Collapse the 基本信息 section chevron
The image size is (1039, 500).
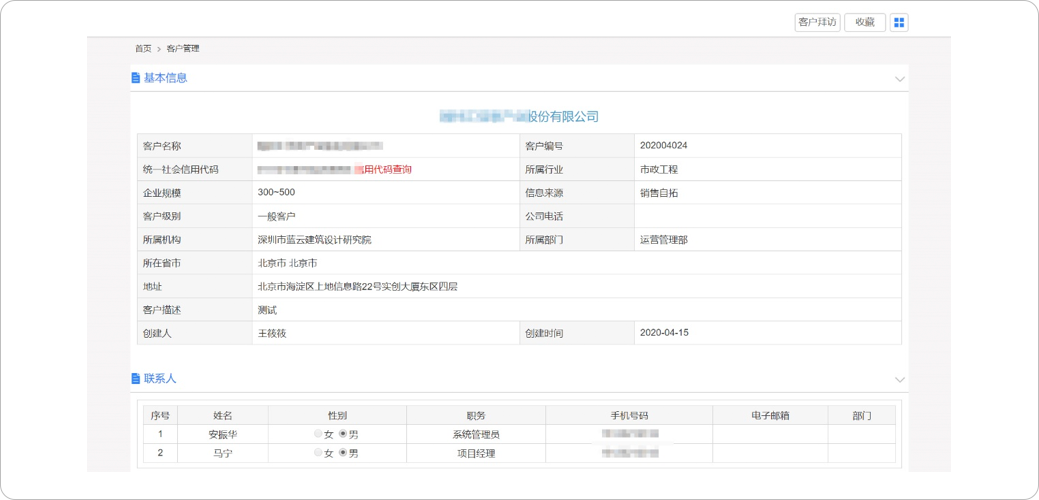click(x=899, y=79)
